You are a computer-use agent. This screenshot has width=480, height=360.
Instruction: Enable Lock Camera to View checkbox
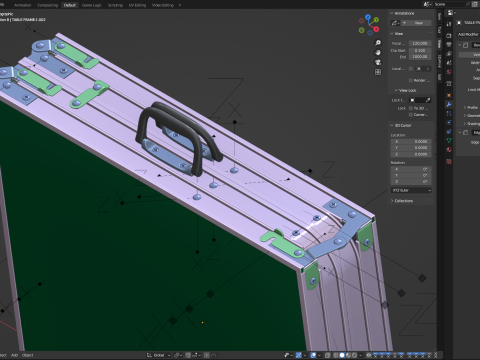click(x=411, y=115)
